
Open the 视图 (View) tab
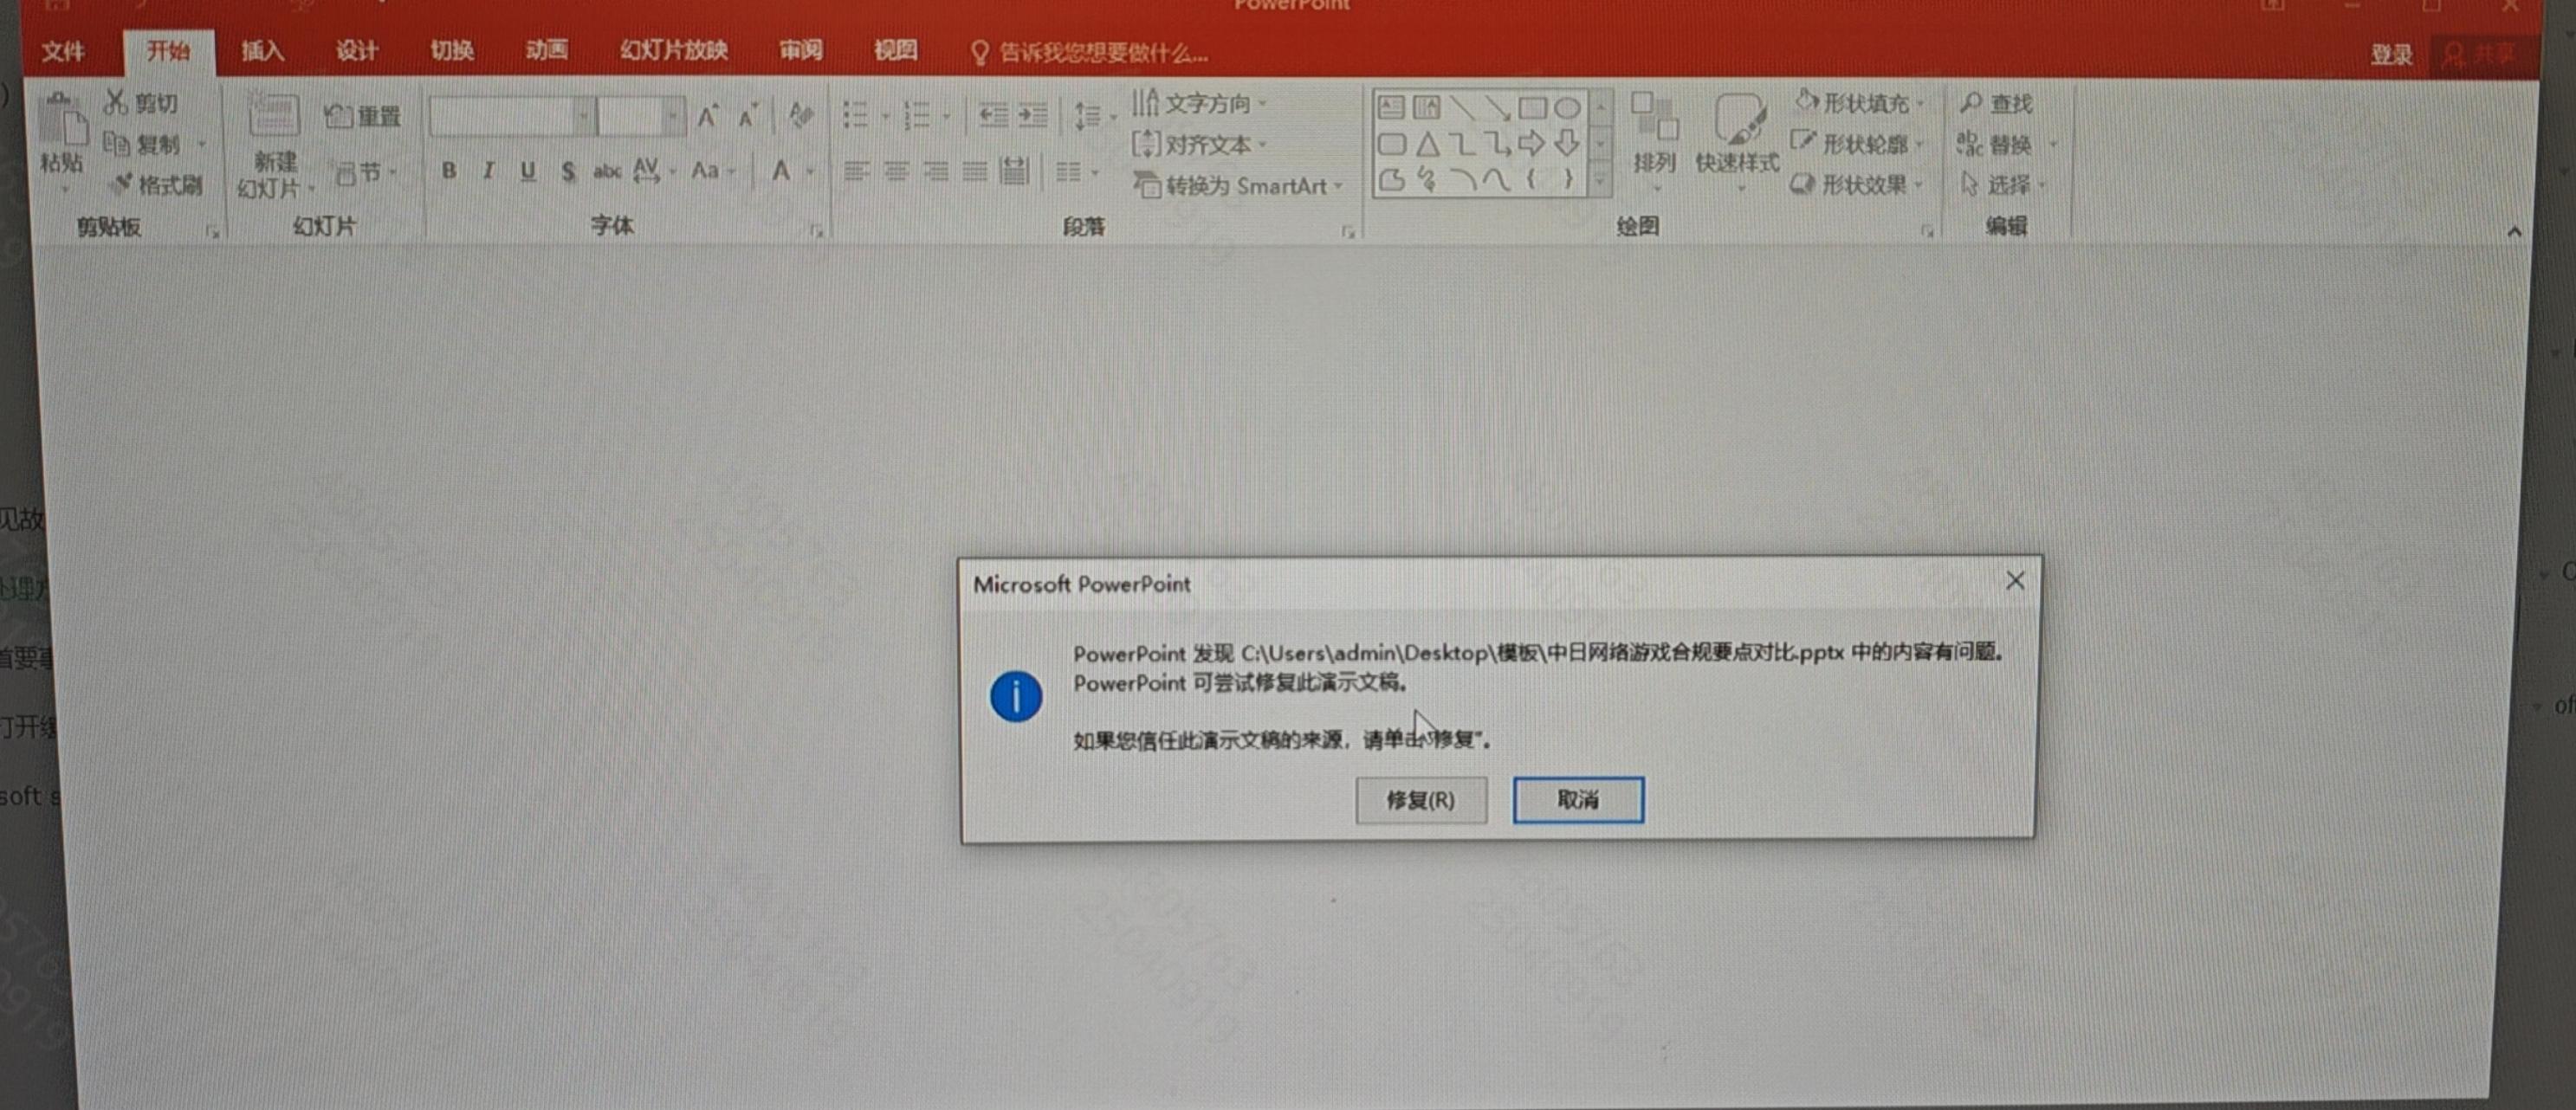coord(895,51)
